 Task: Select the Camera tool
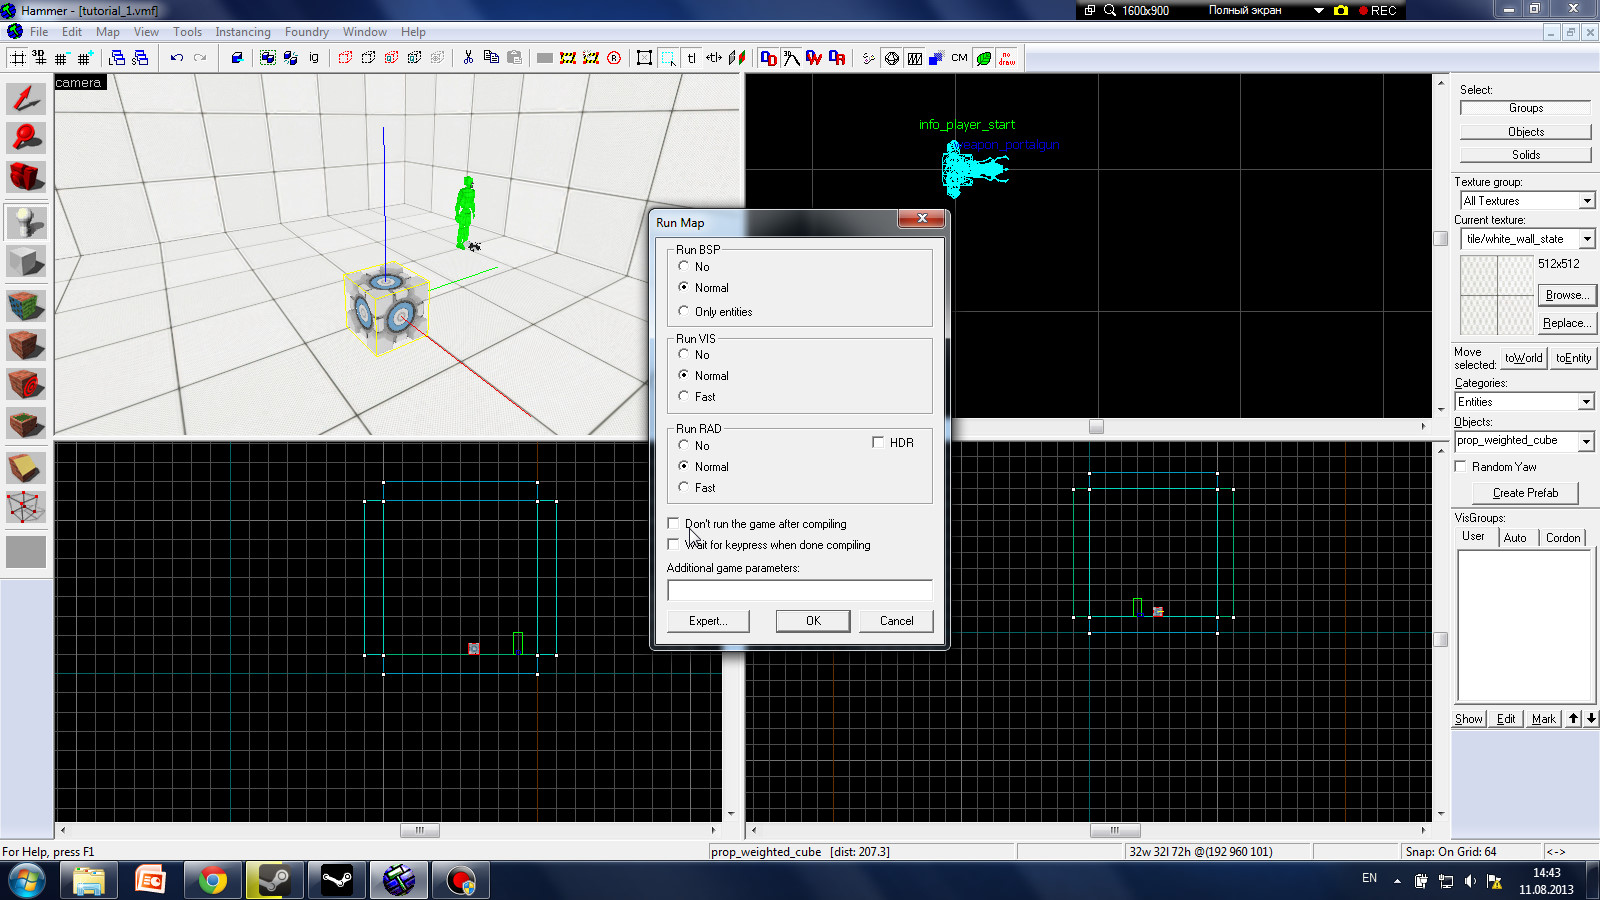[26, 177]
